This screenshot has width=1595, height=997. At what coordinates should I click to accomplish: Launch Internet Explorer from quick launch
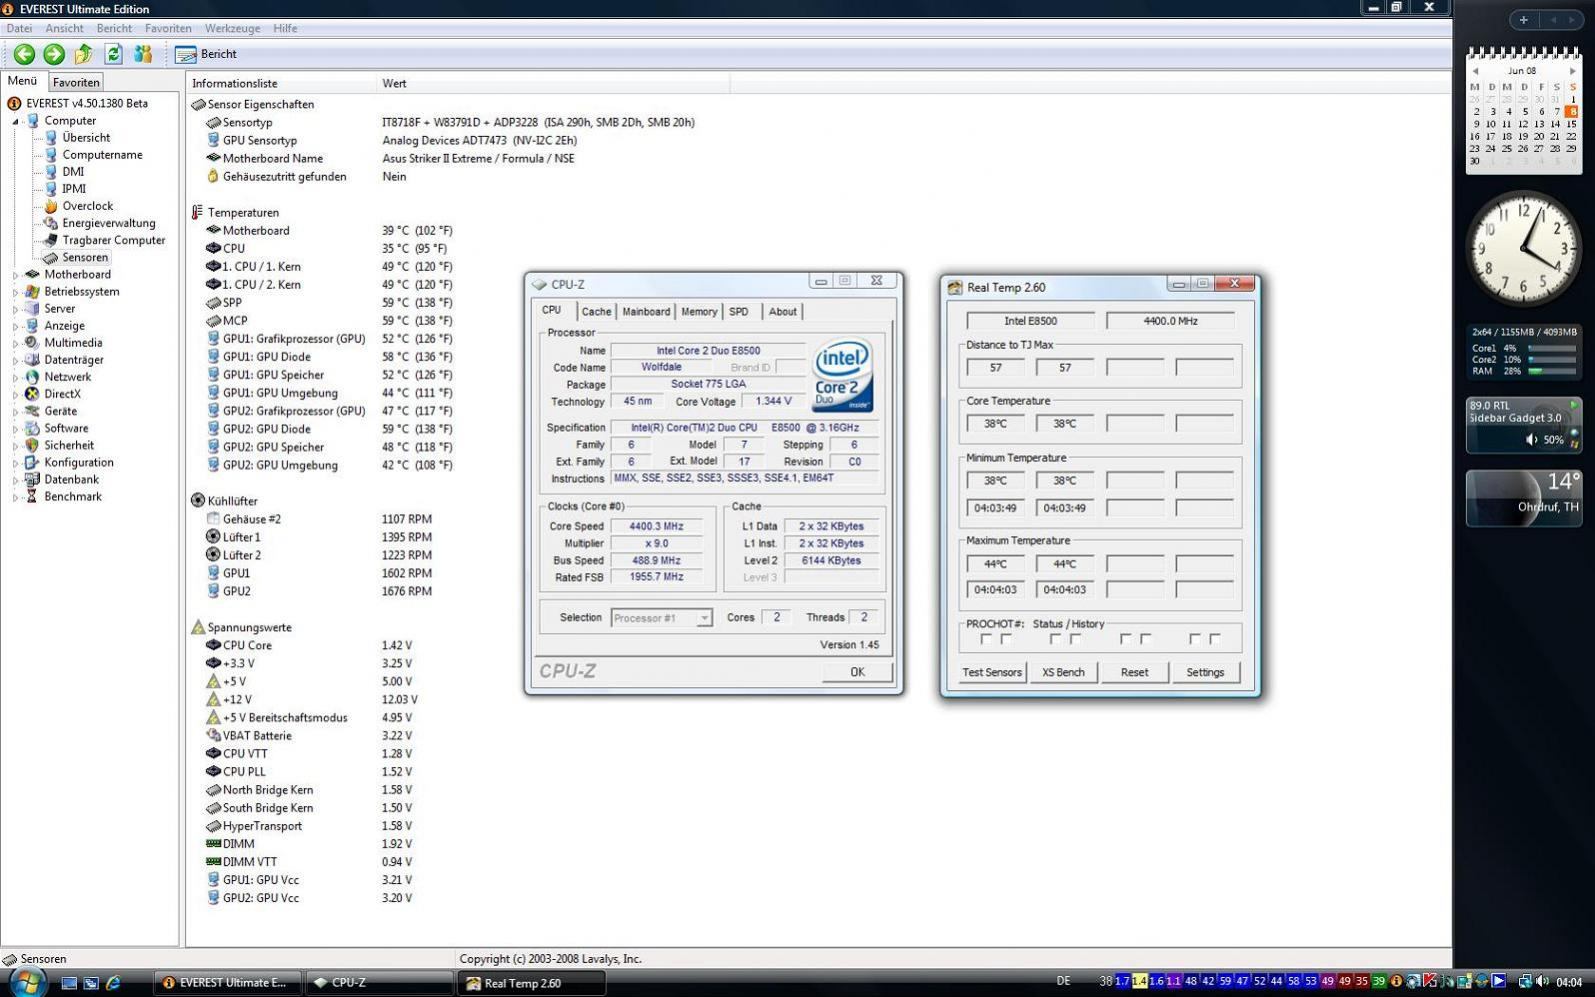pyautogui.click(x=113, y=983)
